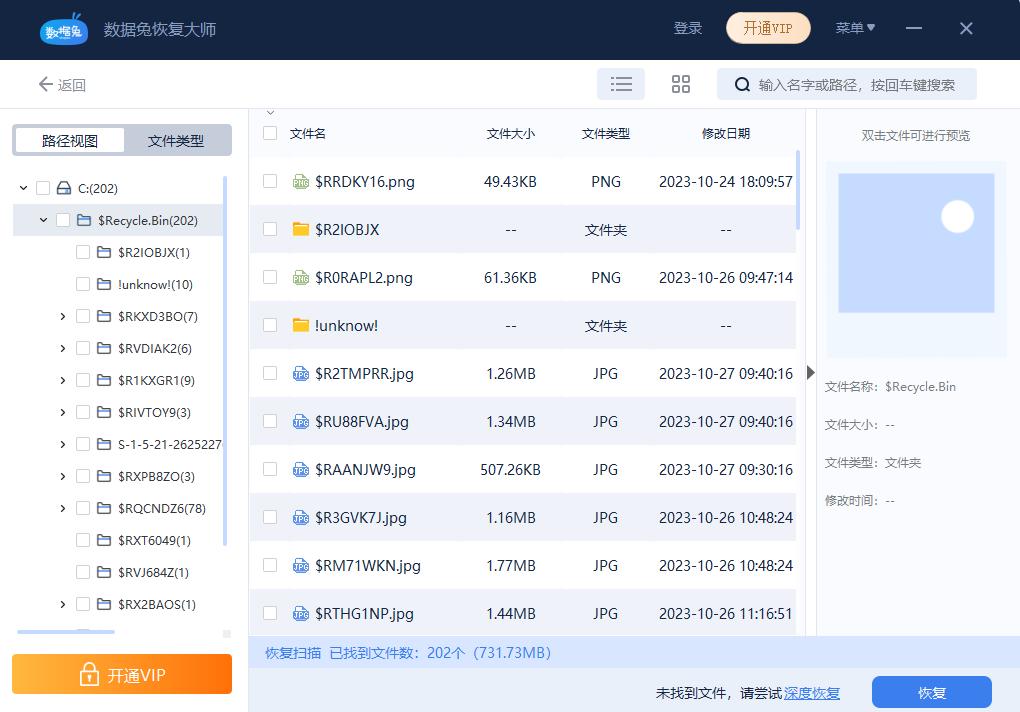The height and width of the screenshot is (712, 1020).
Task: Open the 菜单 dropdown
Action: coord(856,28)
